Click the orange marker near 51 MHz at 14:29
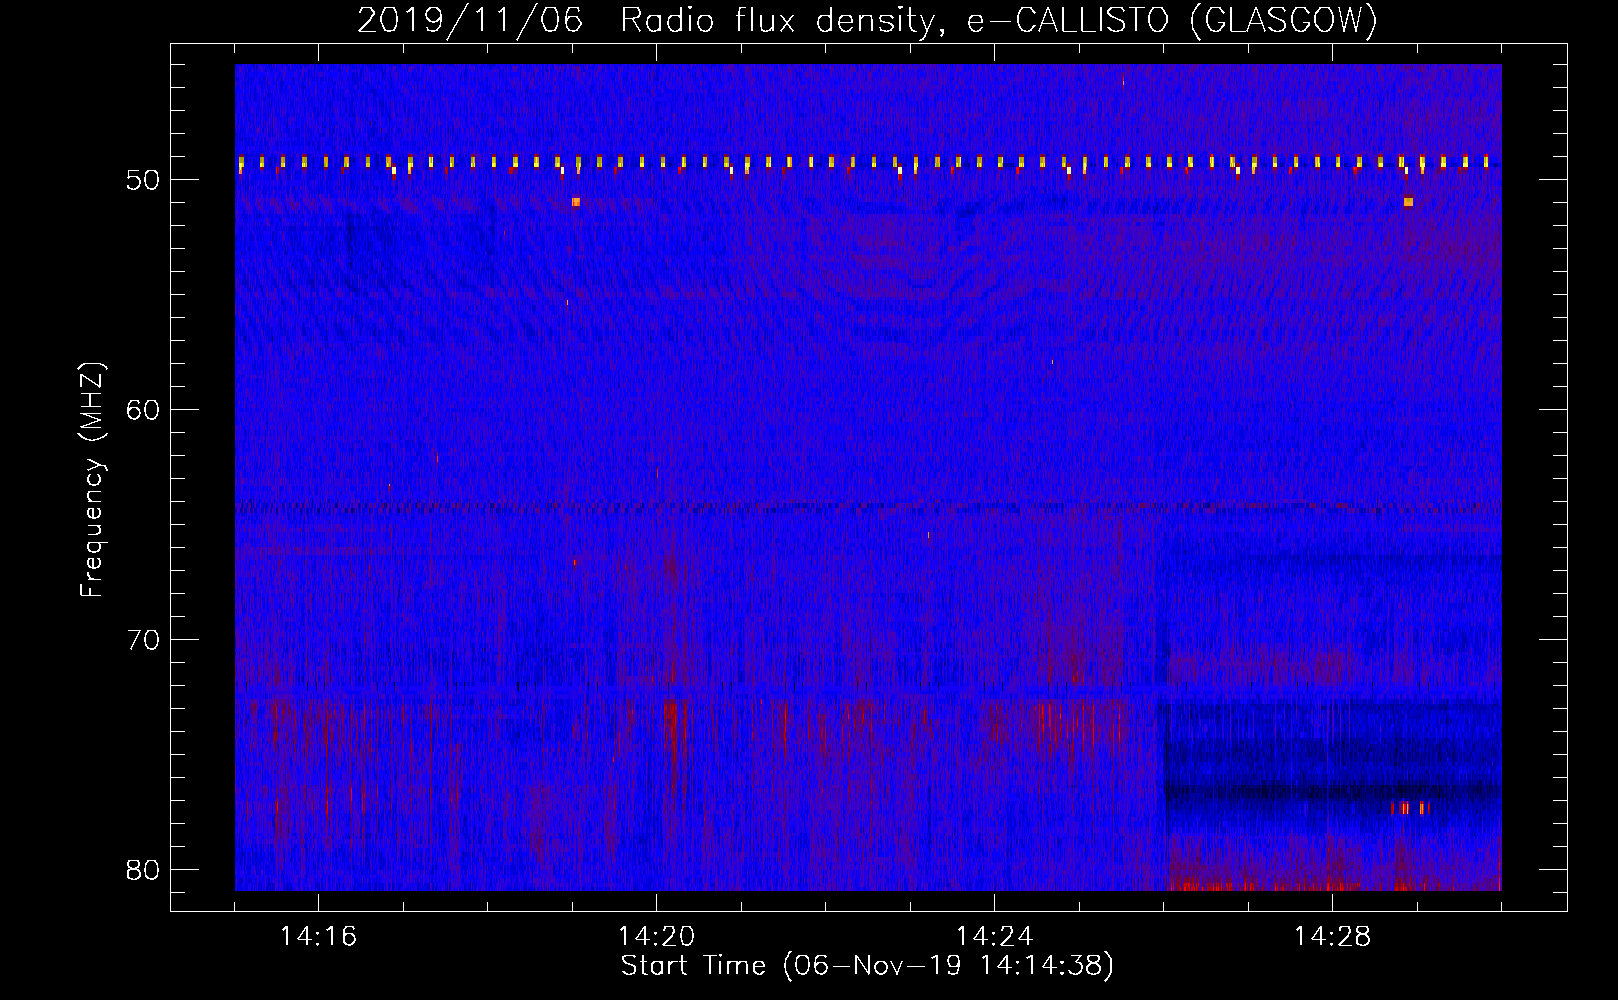Viewport: 1618px width, 1000px height. [x=1408, y=202]
